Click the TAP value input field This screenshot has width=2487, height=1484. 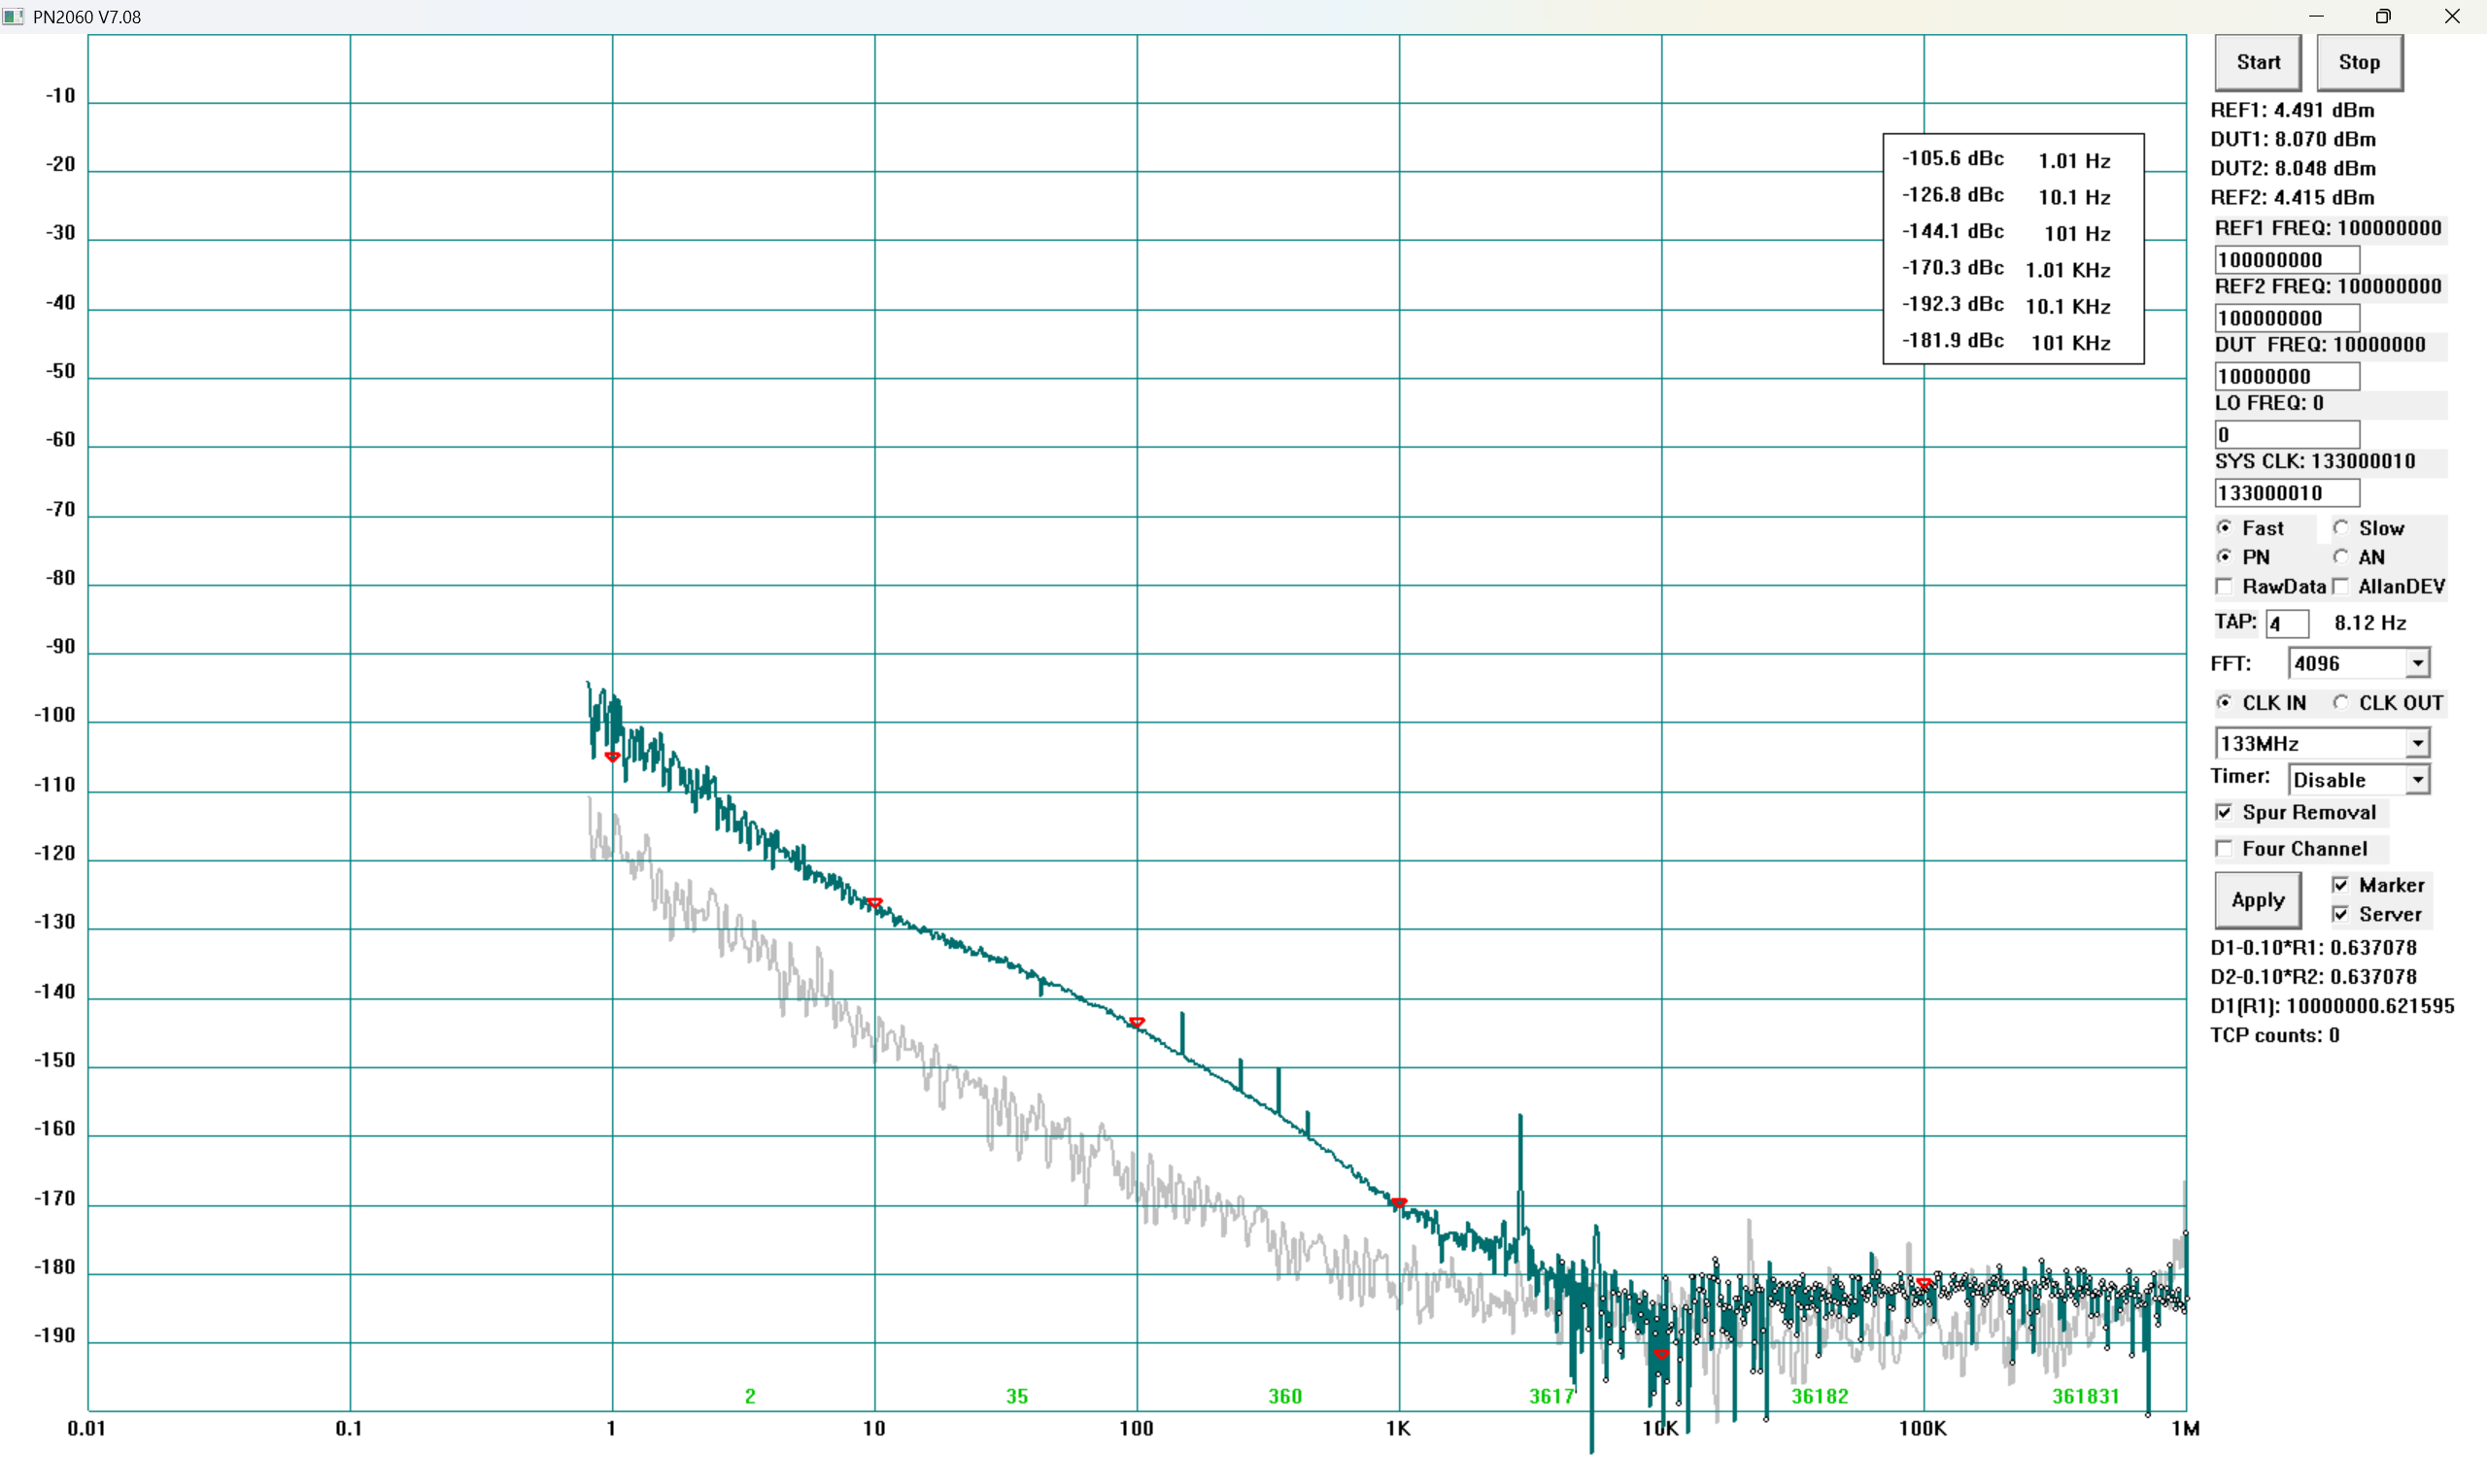tap(2286, 624)
